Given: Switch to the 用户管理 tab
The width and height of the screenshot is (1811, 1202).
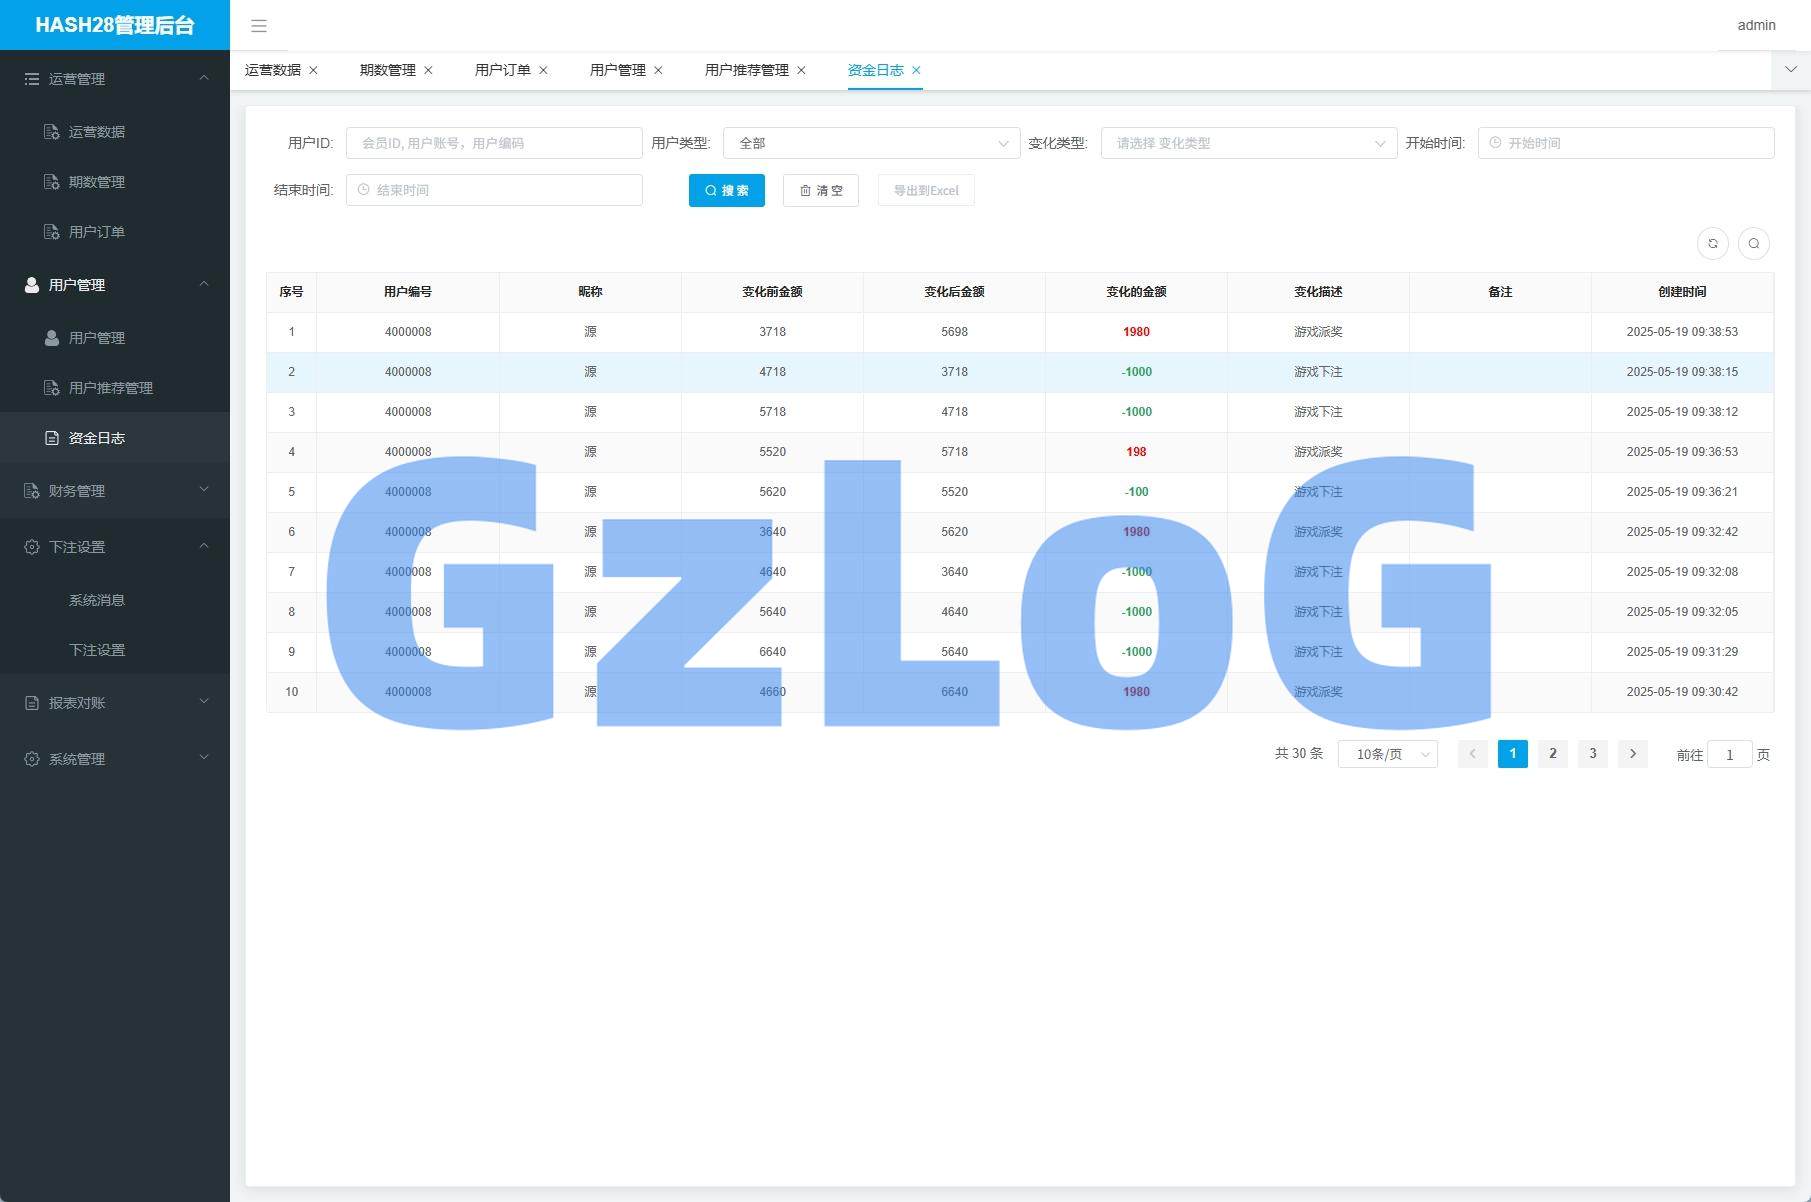Looking at the screenshot, I should (617, 70).
